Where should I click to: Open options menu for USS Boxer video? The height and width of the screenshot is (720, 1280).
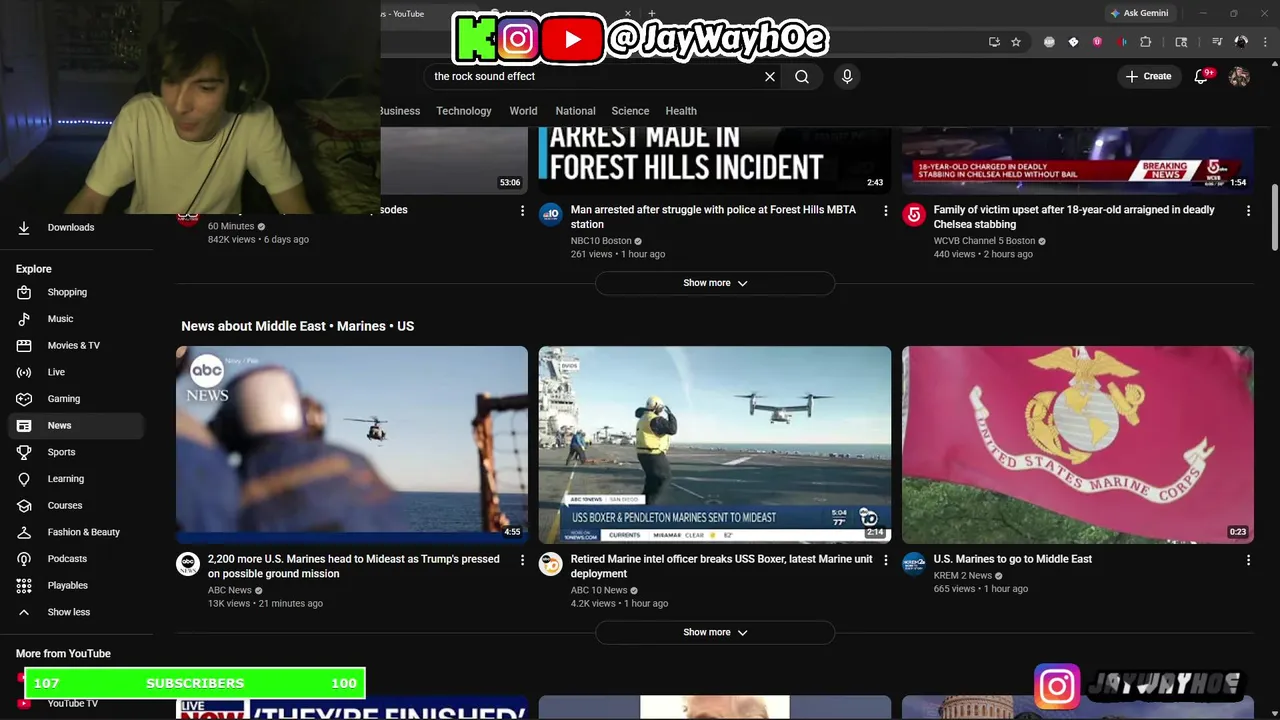885,560
